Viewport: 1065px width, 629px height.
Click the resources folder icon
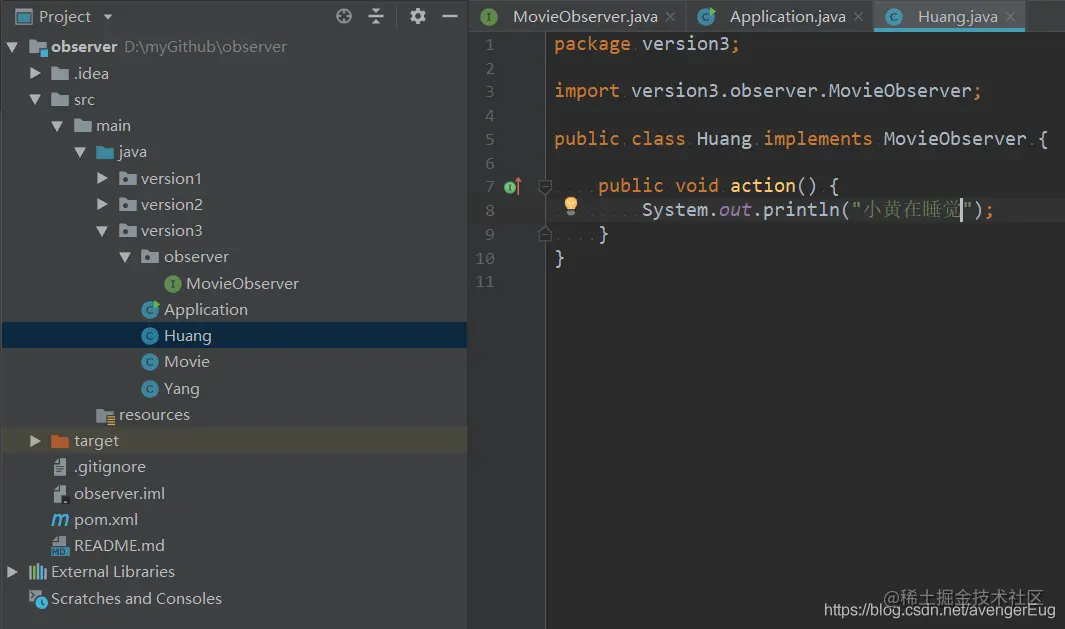click(x=105, y=416)
